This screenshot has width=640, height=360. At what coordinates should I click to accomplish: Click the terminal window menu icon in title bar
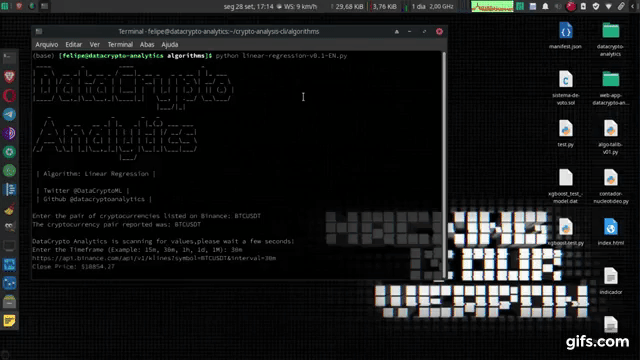pyautogui.click(x=39, y=31)
